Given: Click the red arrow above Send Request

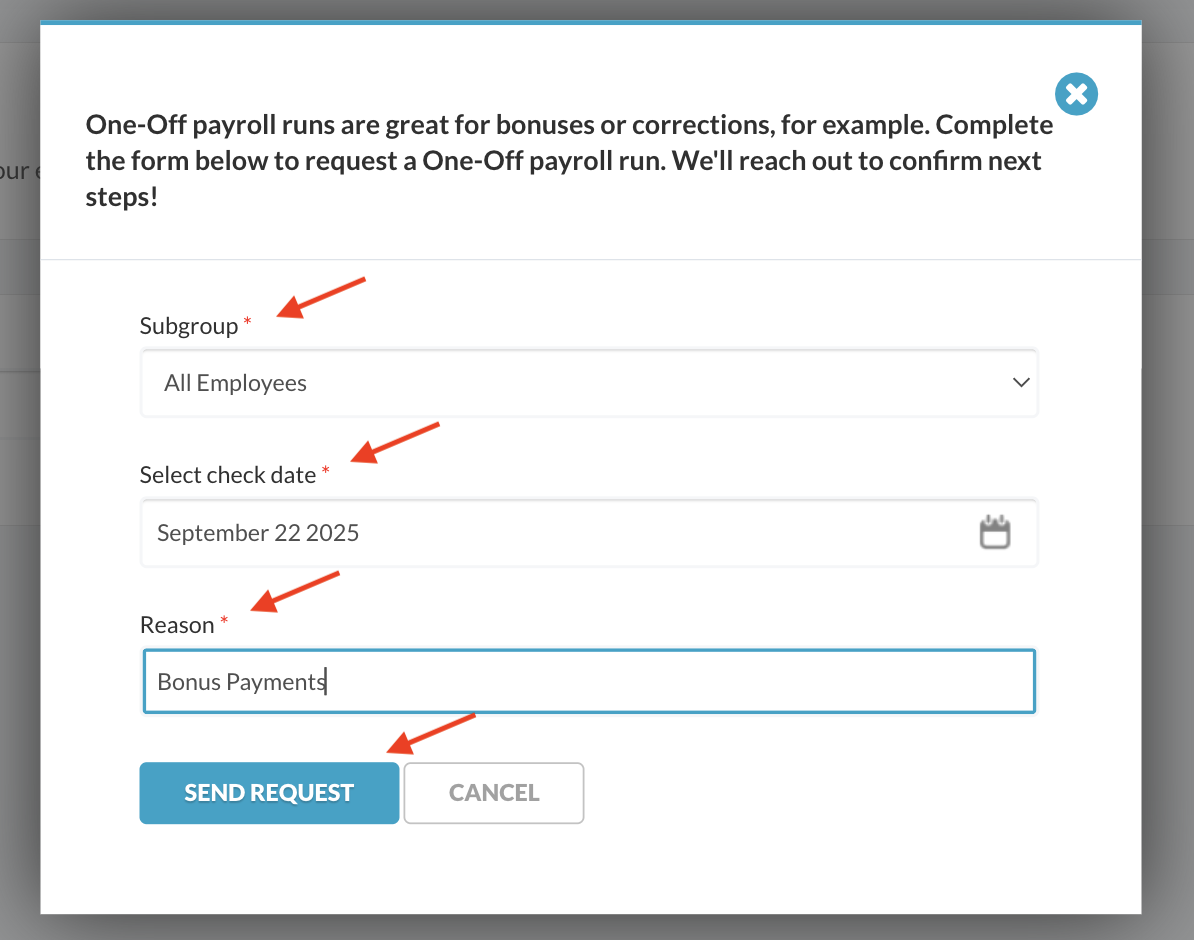Looking at the screenshot, I should 431,733.
